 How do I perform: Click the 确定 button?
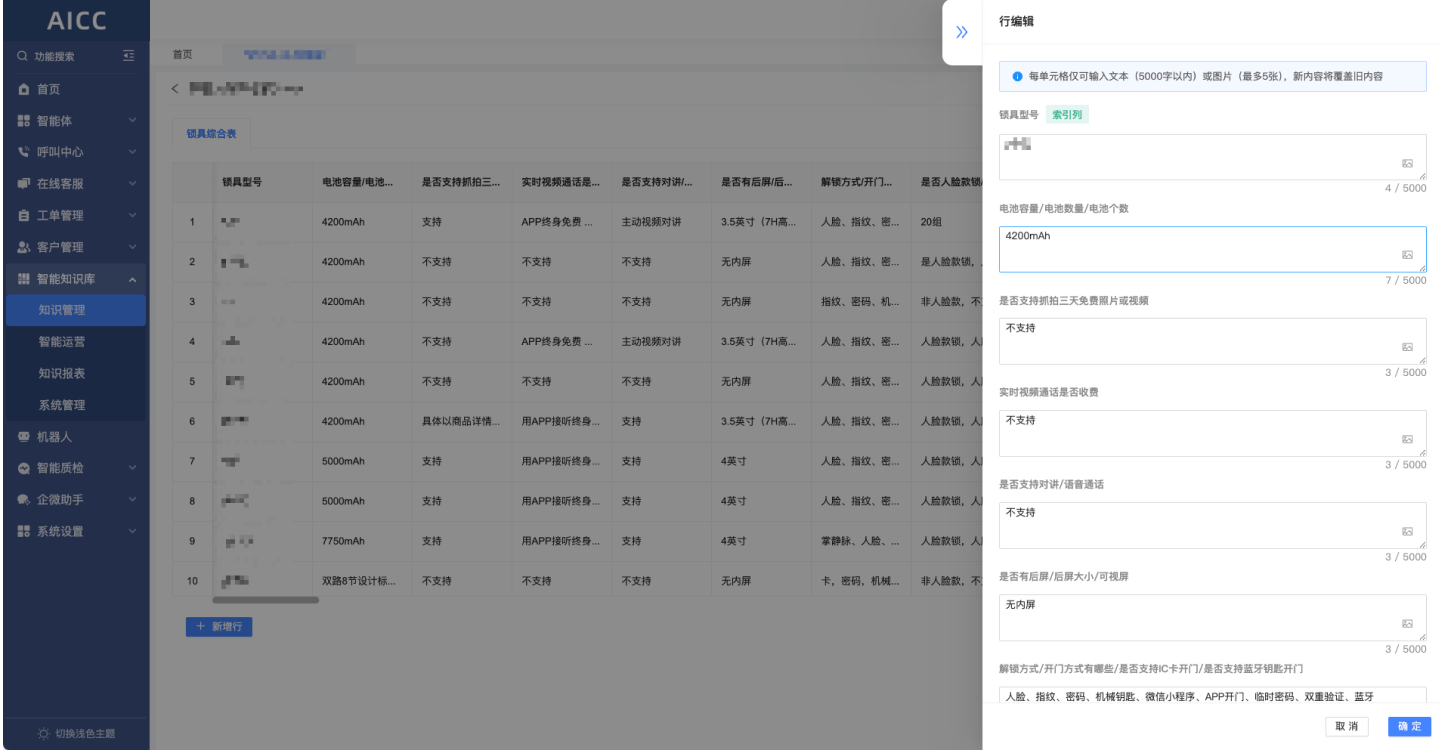click(1409, 726)
